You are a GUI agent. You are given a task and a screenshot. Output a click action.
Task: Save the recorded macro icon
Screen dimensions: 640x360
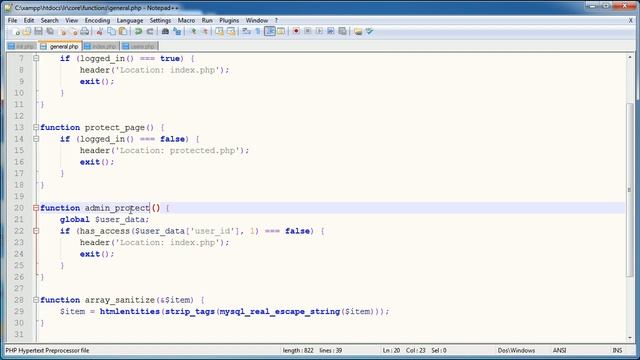pyautogui.click(x=342, y=31)
